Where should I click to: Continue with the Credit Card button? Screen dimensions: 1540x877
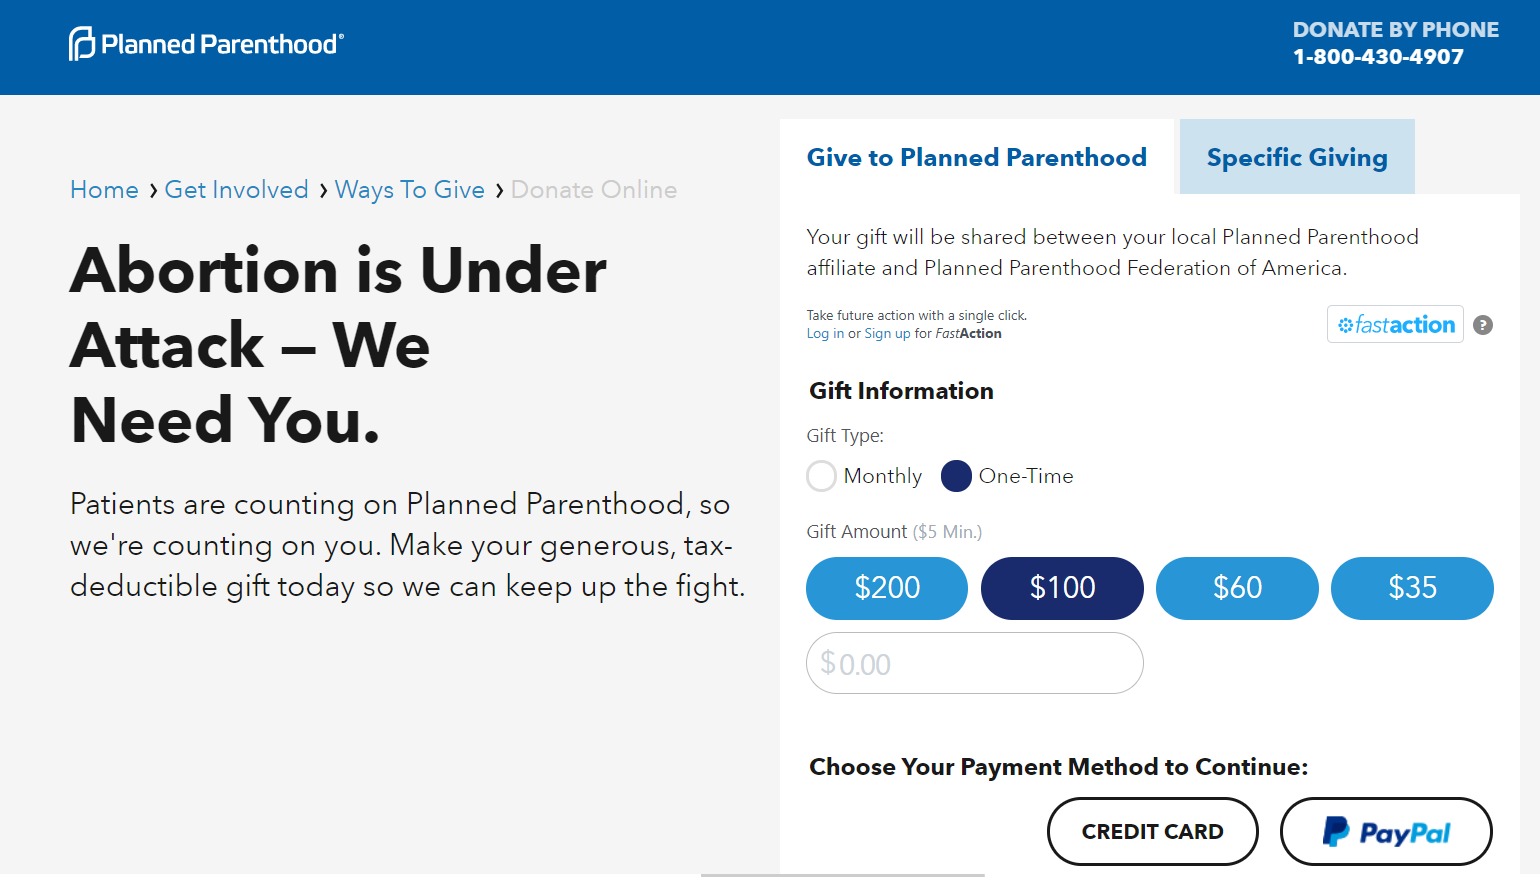1152,832
